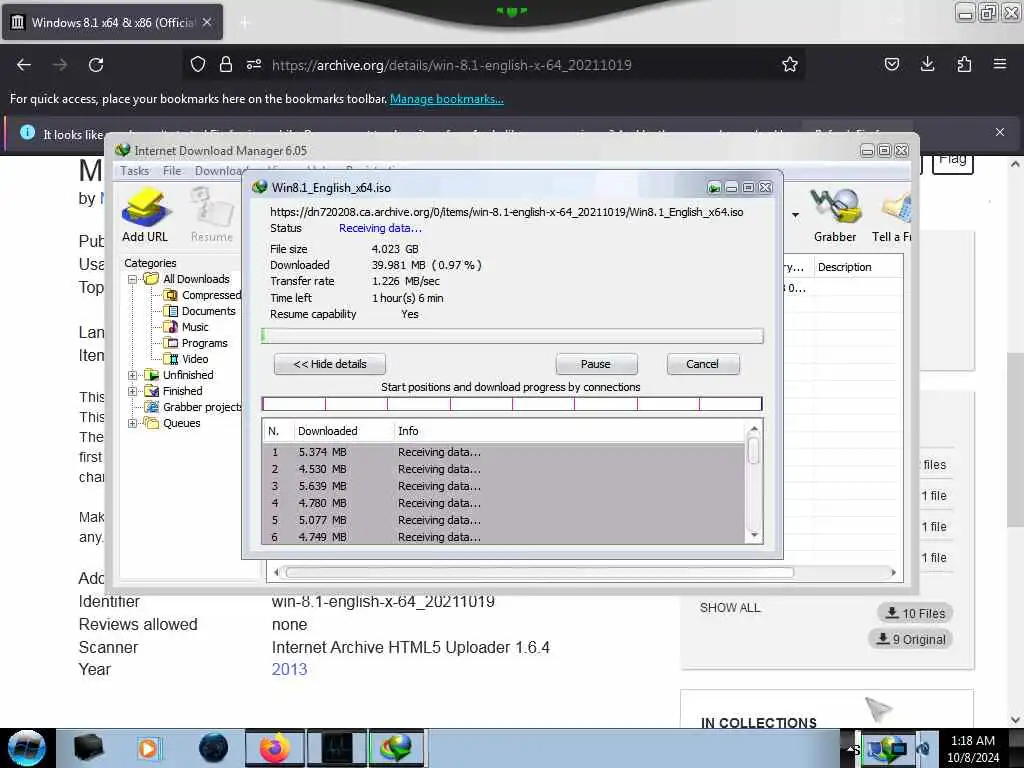This screenshot has height=768, width=1024.
Task: Open the Firefox extensions icon
Action: coord(964,64)
